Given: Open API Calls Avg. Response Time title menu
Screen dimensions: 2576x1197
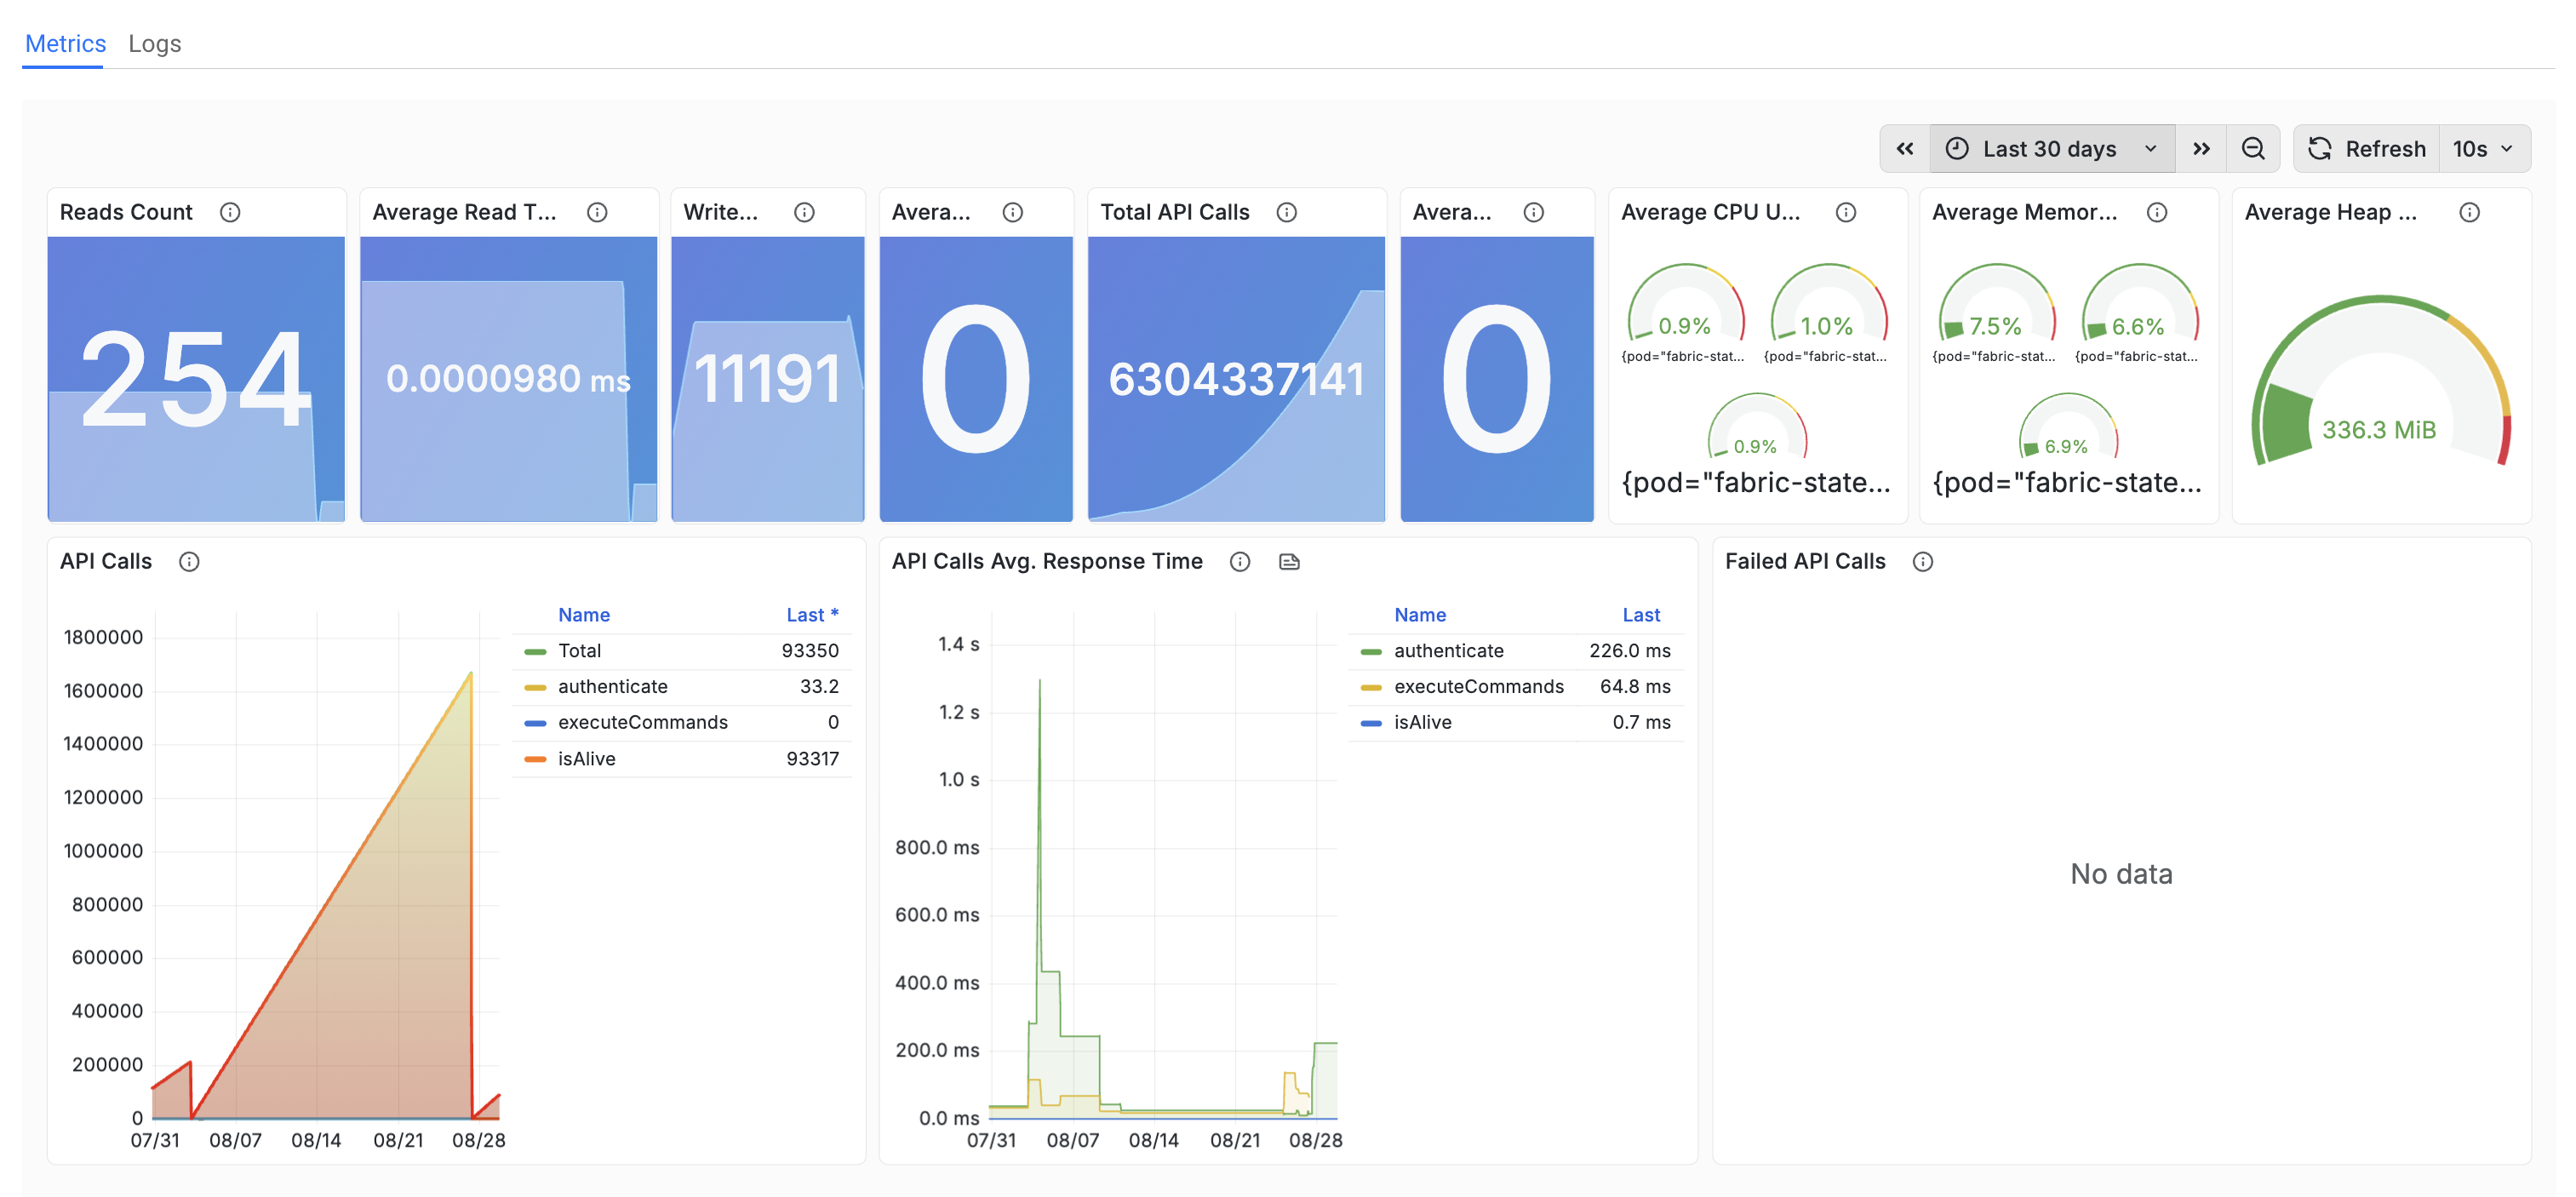Looking at the screenshot, I should [x=1047, y=562].
